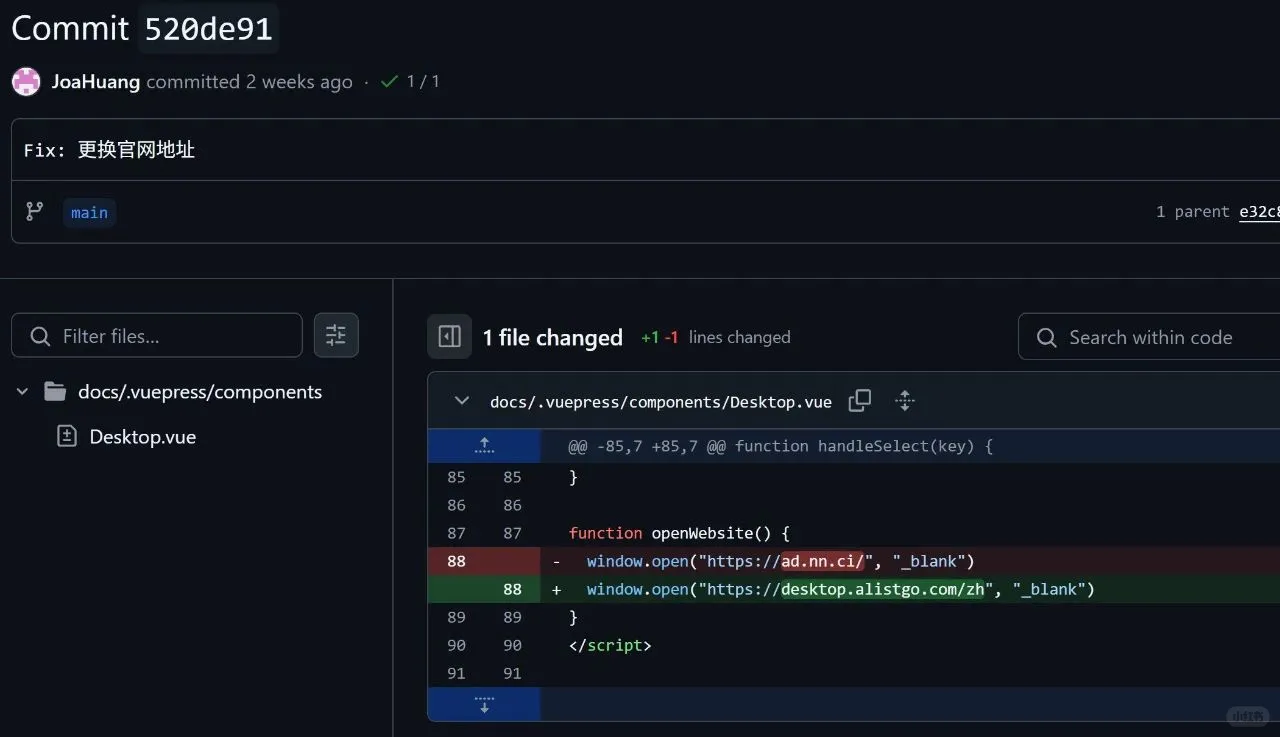Expand hidden lines above the hunk
This screenshot has width=1280, height=737.
click(485, 446)
